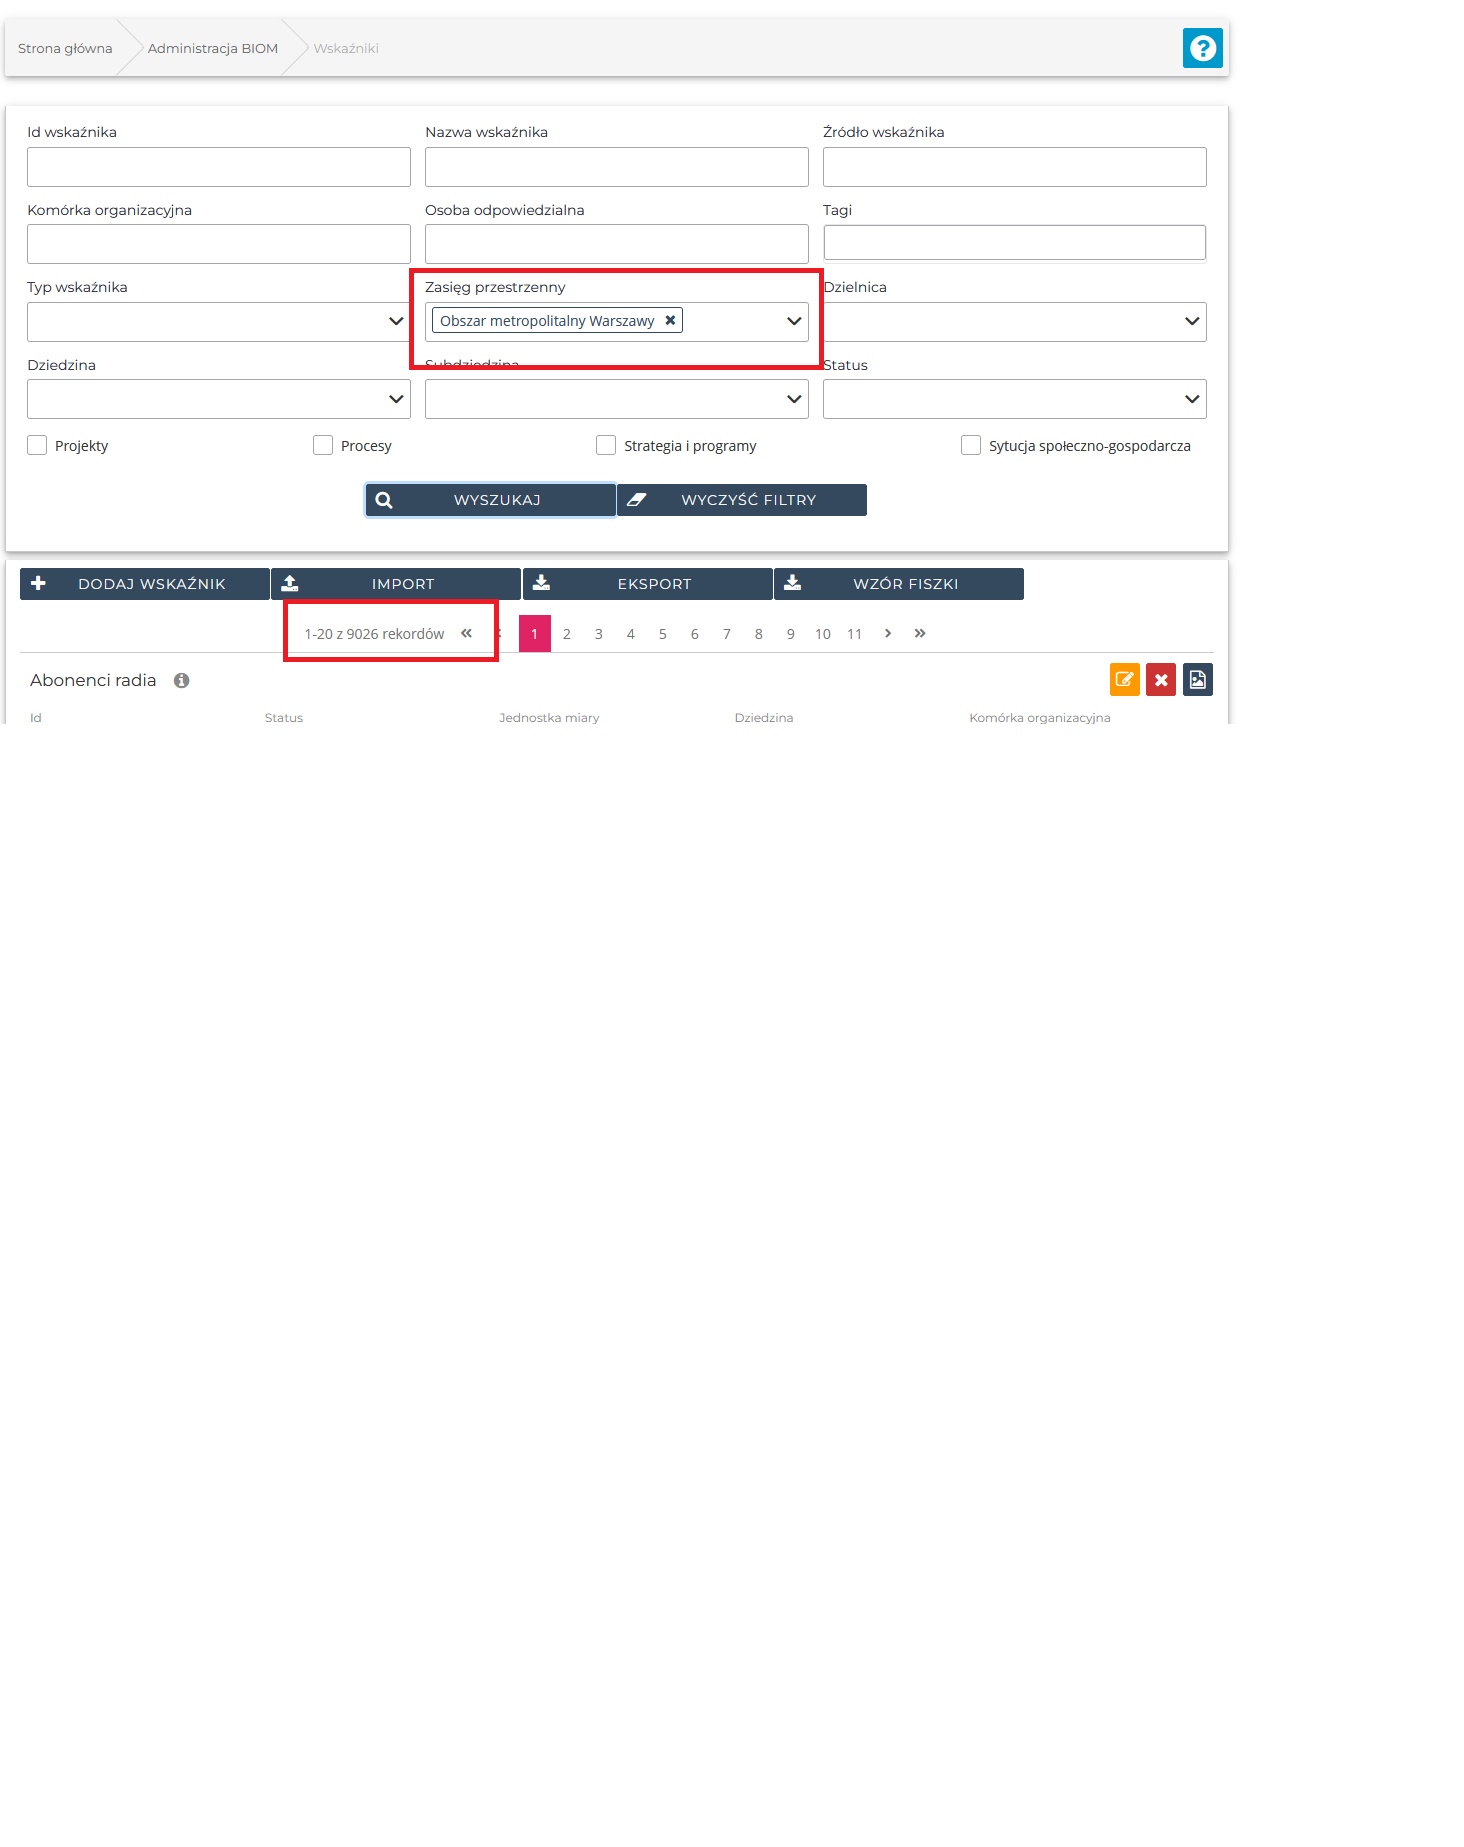Enable the Projekty checkbox

37,446
